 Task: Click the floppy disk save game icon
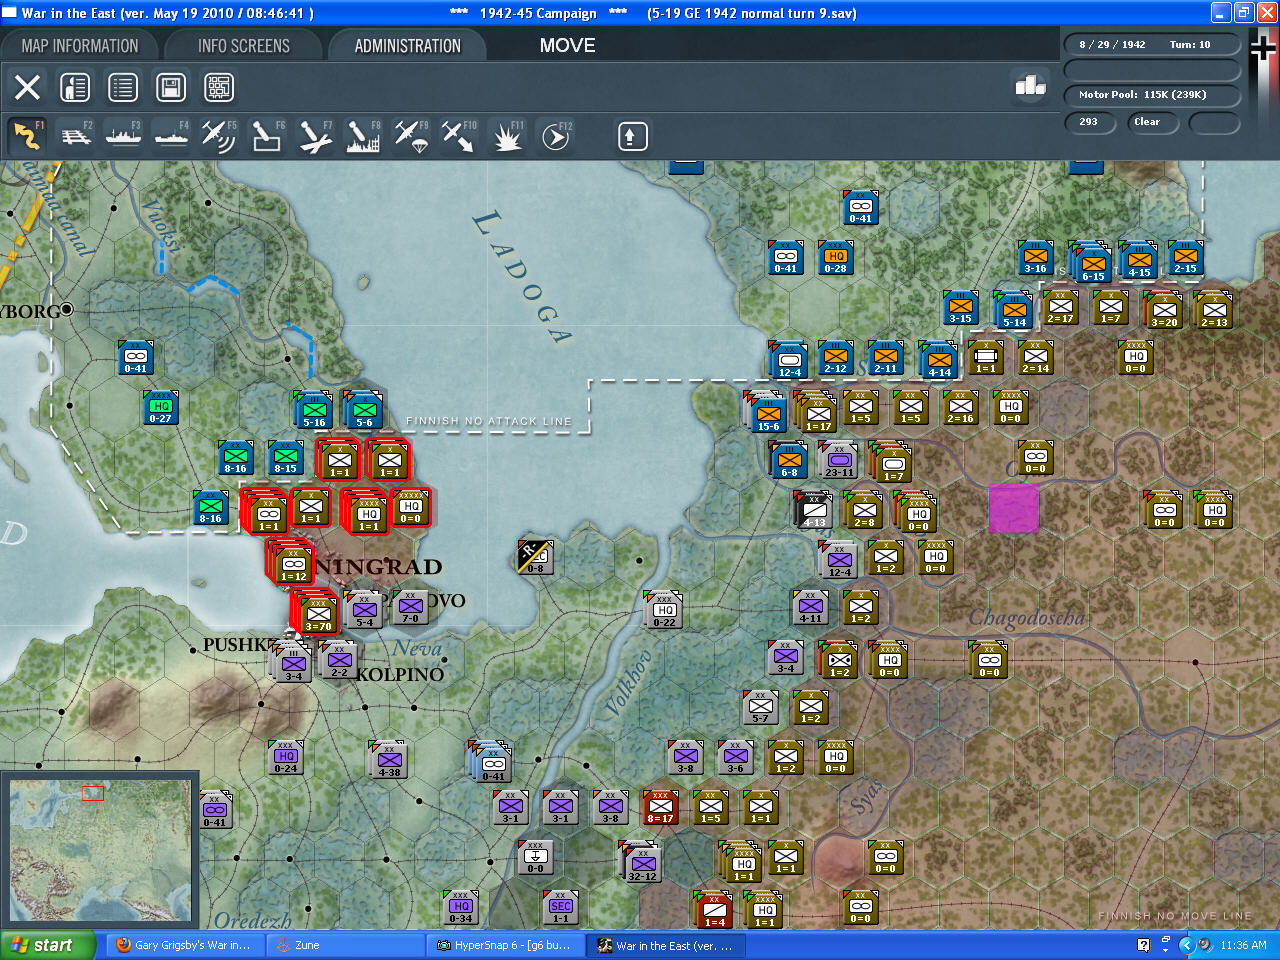click(x=171, y=87)
